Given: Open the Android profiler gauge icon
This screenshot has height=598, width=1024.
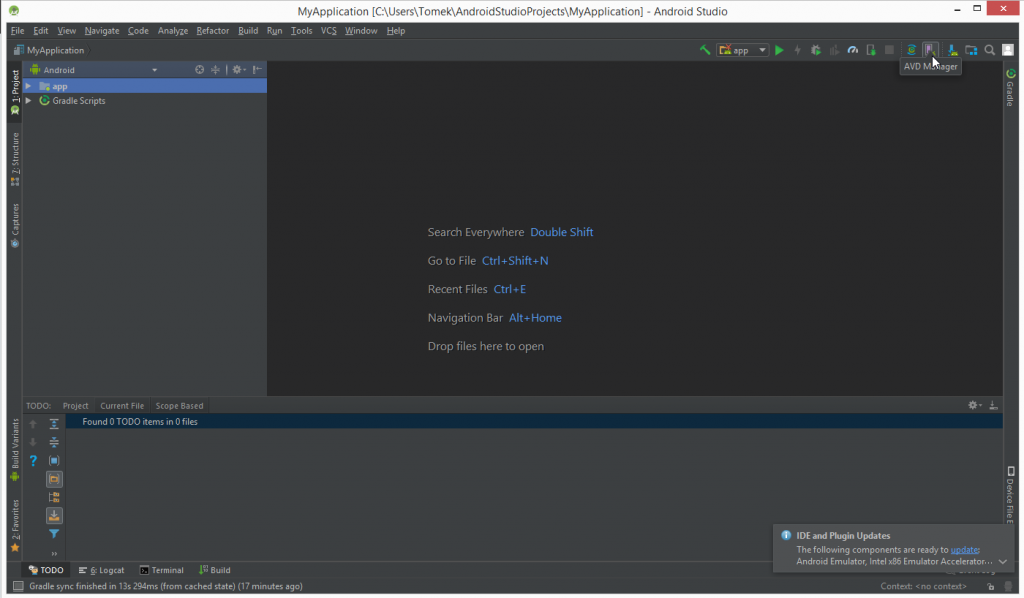Looking at the screenshot, I should click(x=853, y=50).
